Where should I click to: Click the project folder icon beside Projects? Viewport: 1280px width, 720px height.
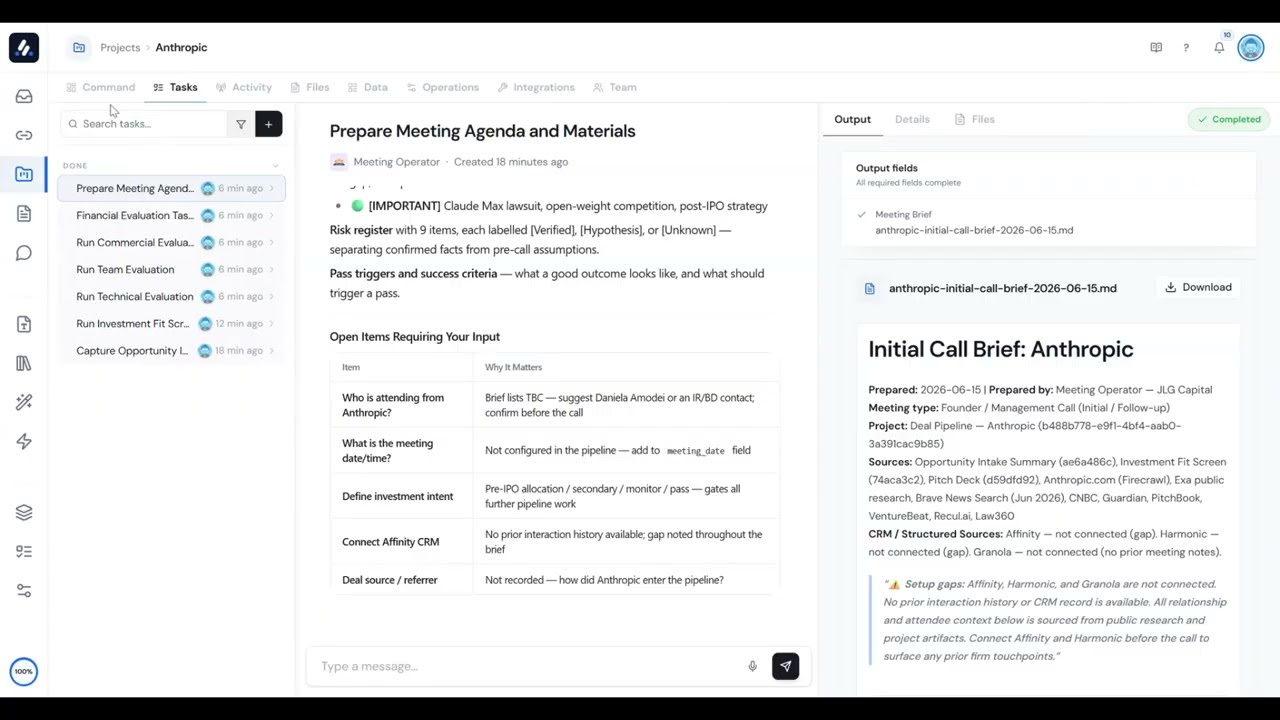click(x=79, y=47)
